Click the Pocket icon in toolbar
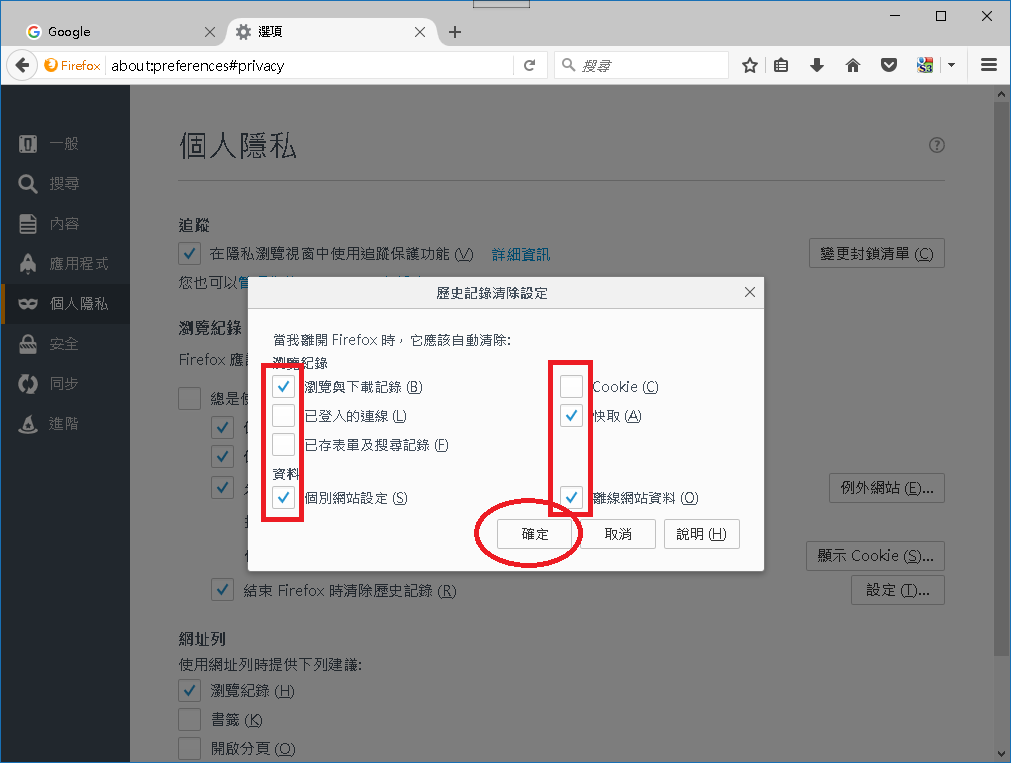Screen dimensions: 1011x763 [x=888, y=65]
